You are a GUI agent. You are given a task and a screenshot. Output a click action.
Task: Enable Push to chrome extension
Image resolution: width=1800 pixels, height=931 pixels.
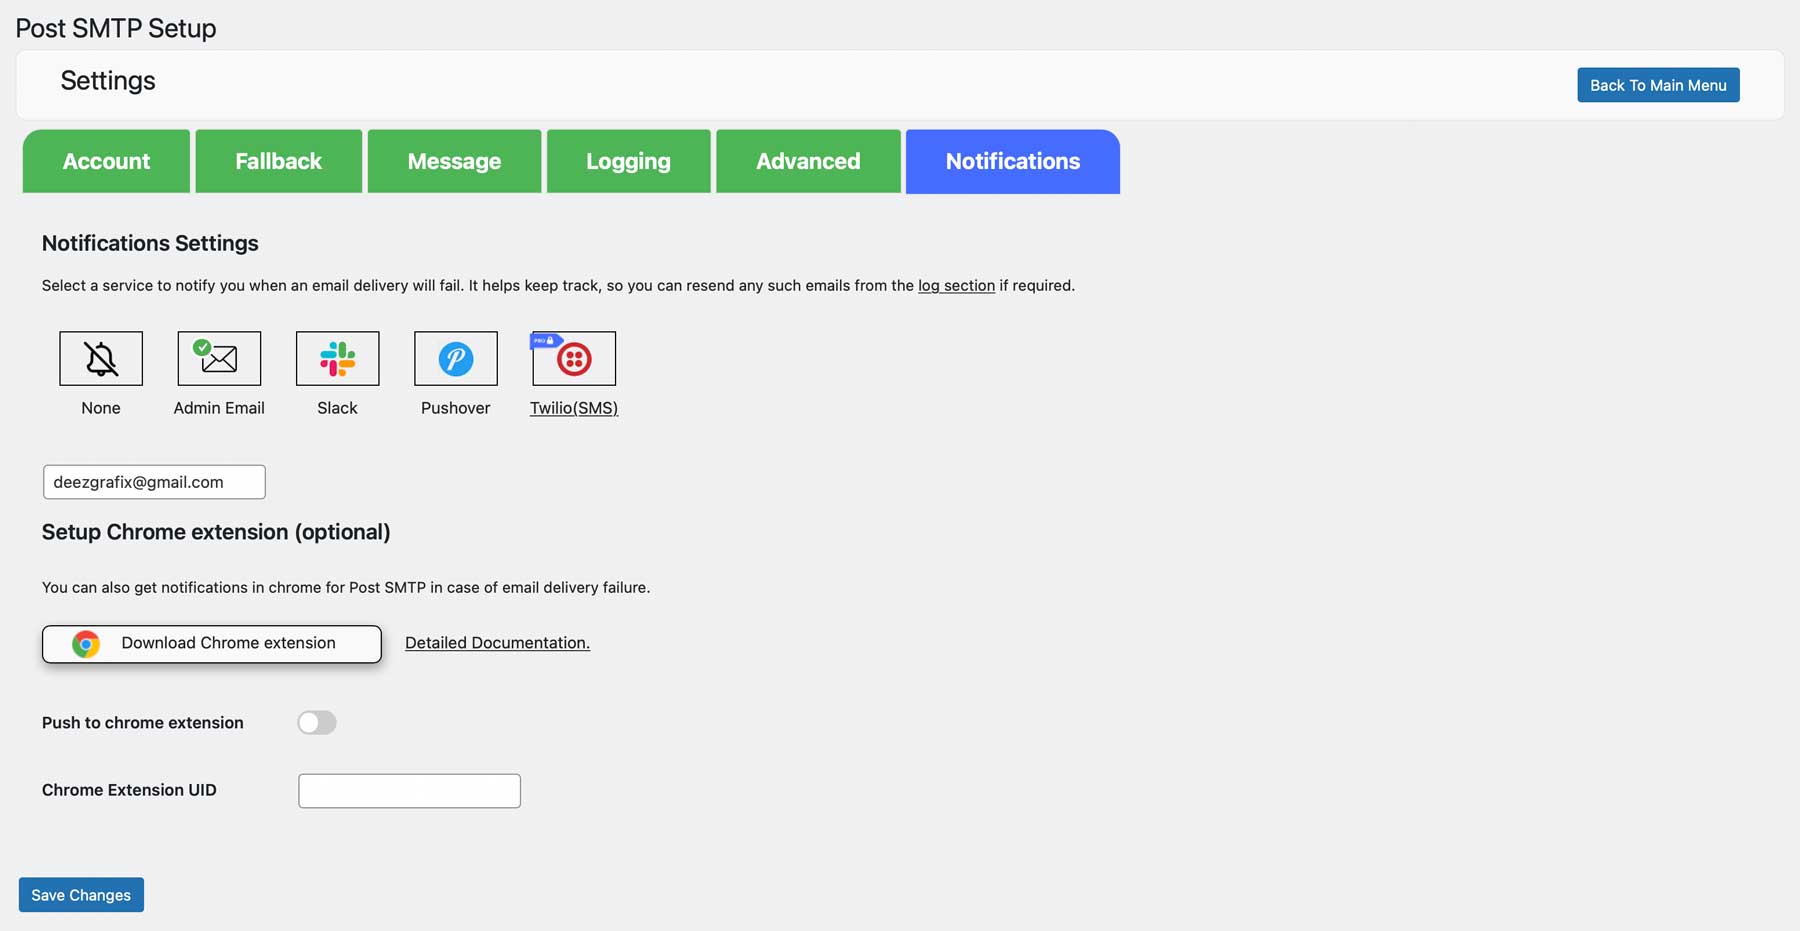pos(316,722)
